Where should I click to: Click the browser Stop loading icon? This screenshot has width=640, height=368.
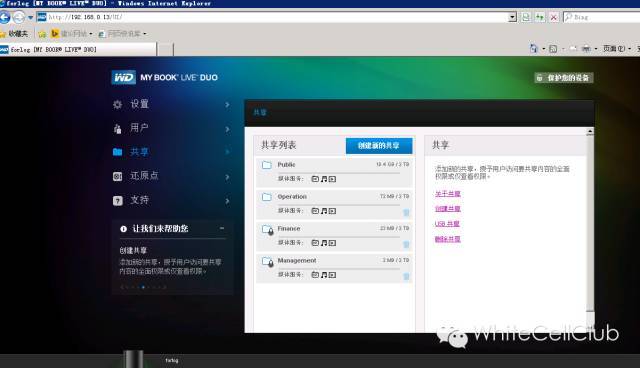click(553, 17)
